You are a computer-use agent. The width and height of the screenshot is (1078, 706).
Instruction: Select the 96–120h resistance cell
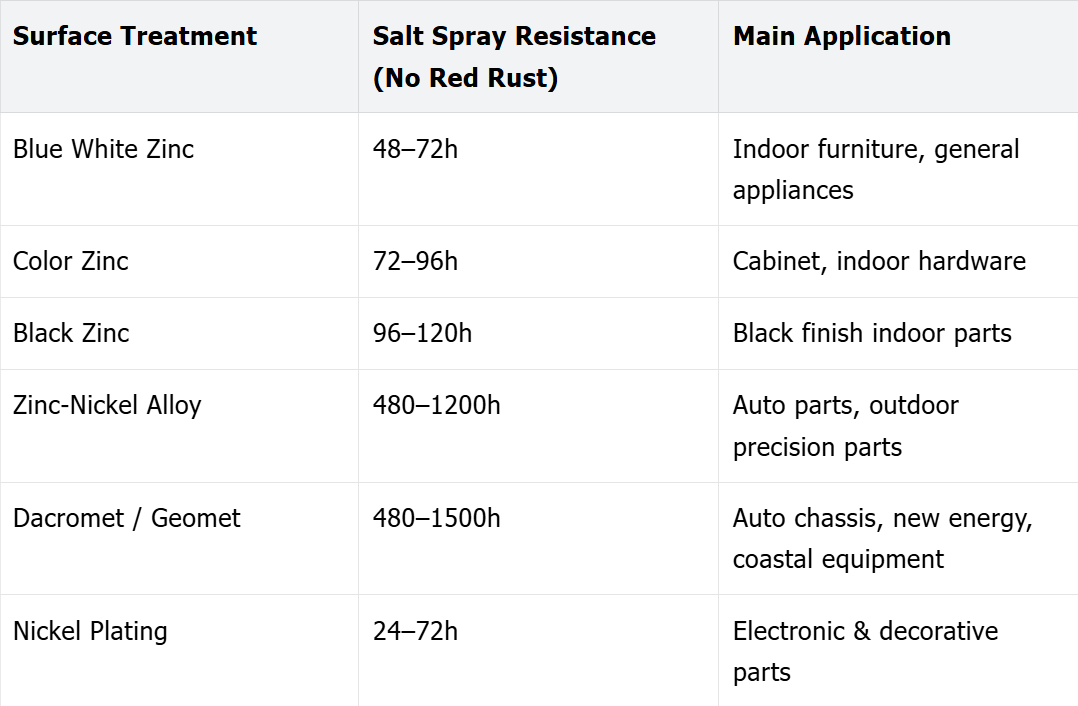point(422,333)
